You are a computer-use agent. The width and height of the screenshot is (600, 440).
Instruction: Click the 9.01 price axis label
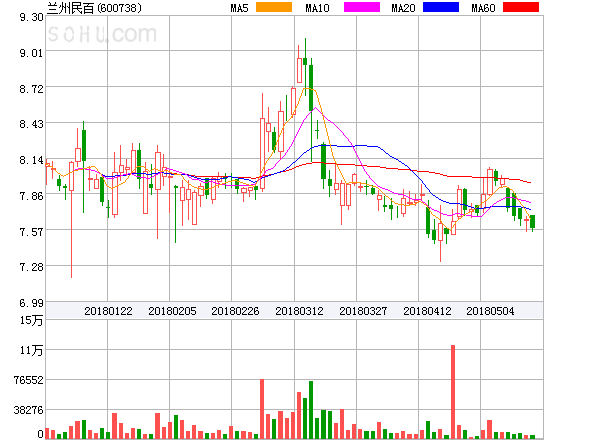point(31,53)
